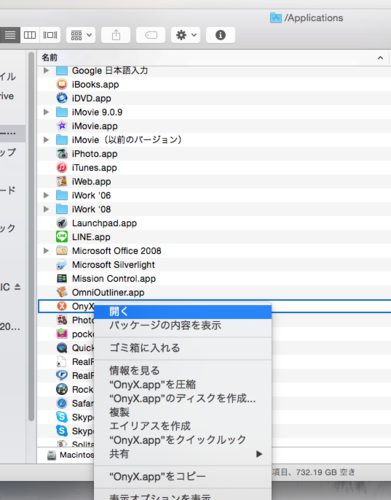The height and width of the screenshot is (500, 391).
Task: Switch to Cover Flow view
Action: pos(50,35)
